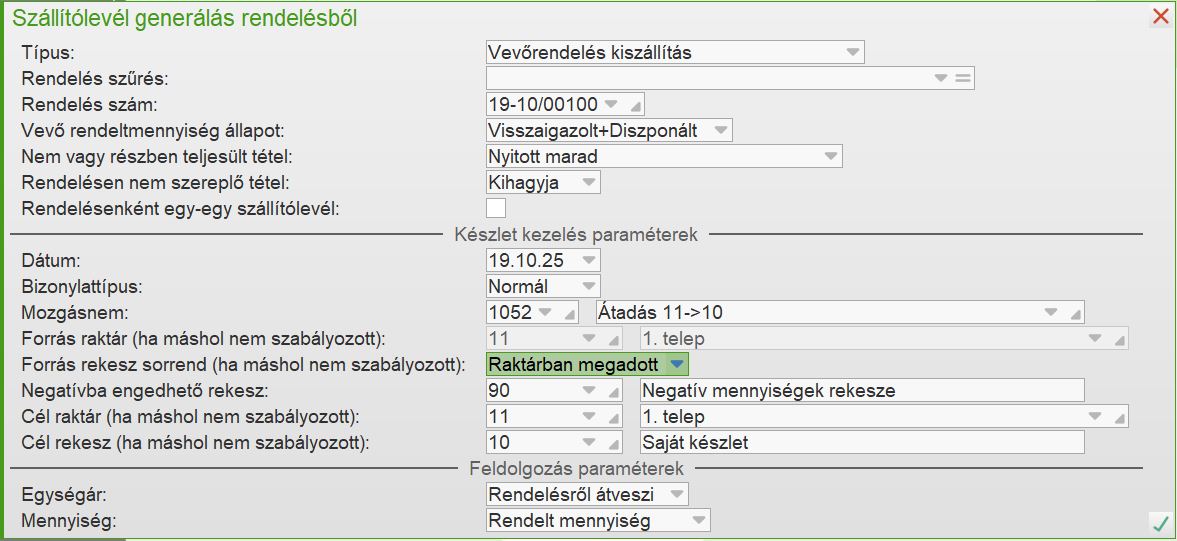The width and height of the screenshot is (1177, 541).
Task: Open the highlighted Raktárban megadott dropdown
Action: [x=676, y=364]
